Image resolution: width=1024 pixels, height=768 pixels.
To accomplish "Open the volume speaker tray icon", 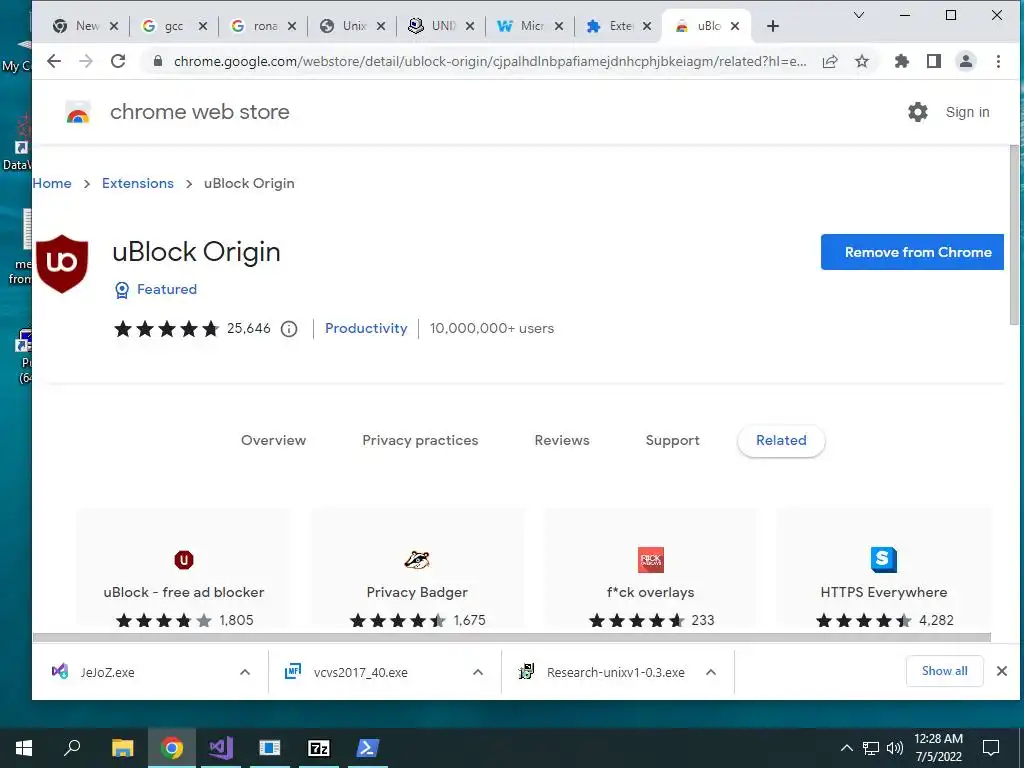I will coord(894,748).
